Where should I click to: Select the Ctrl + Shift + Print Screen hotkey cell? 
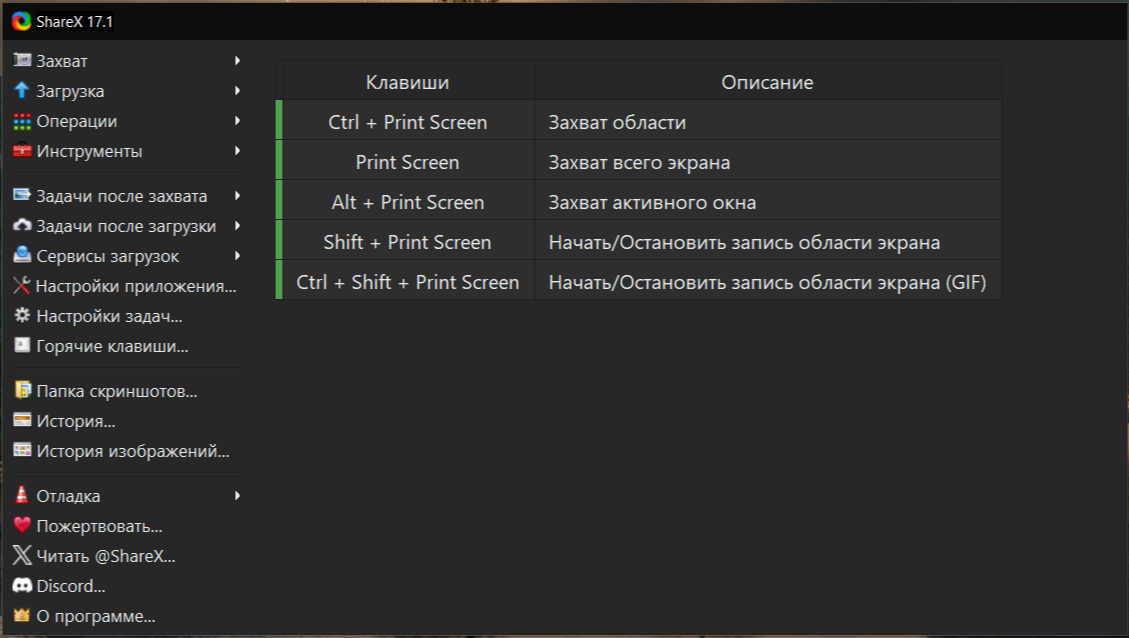pyautogui.click(x=408, y=280)
